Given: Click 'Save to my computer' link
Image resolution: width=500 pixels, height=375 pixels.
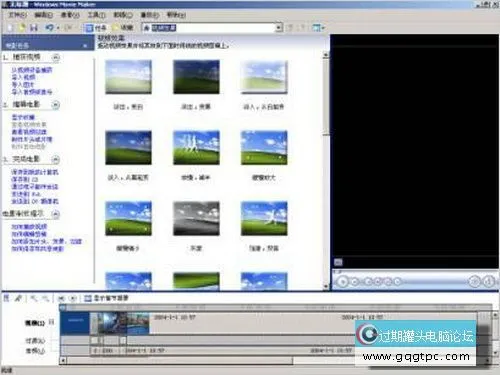Looking at the screenshot, I should point(35,172).
